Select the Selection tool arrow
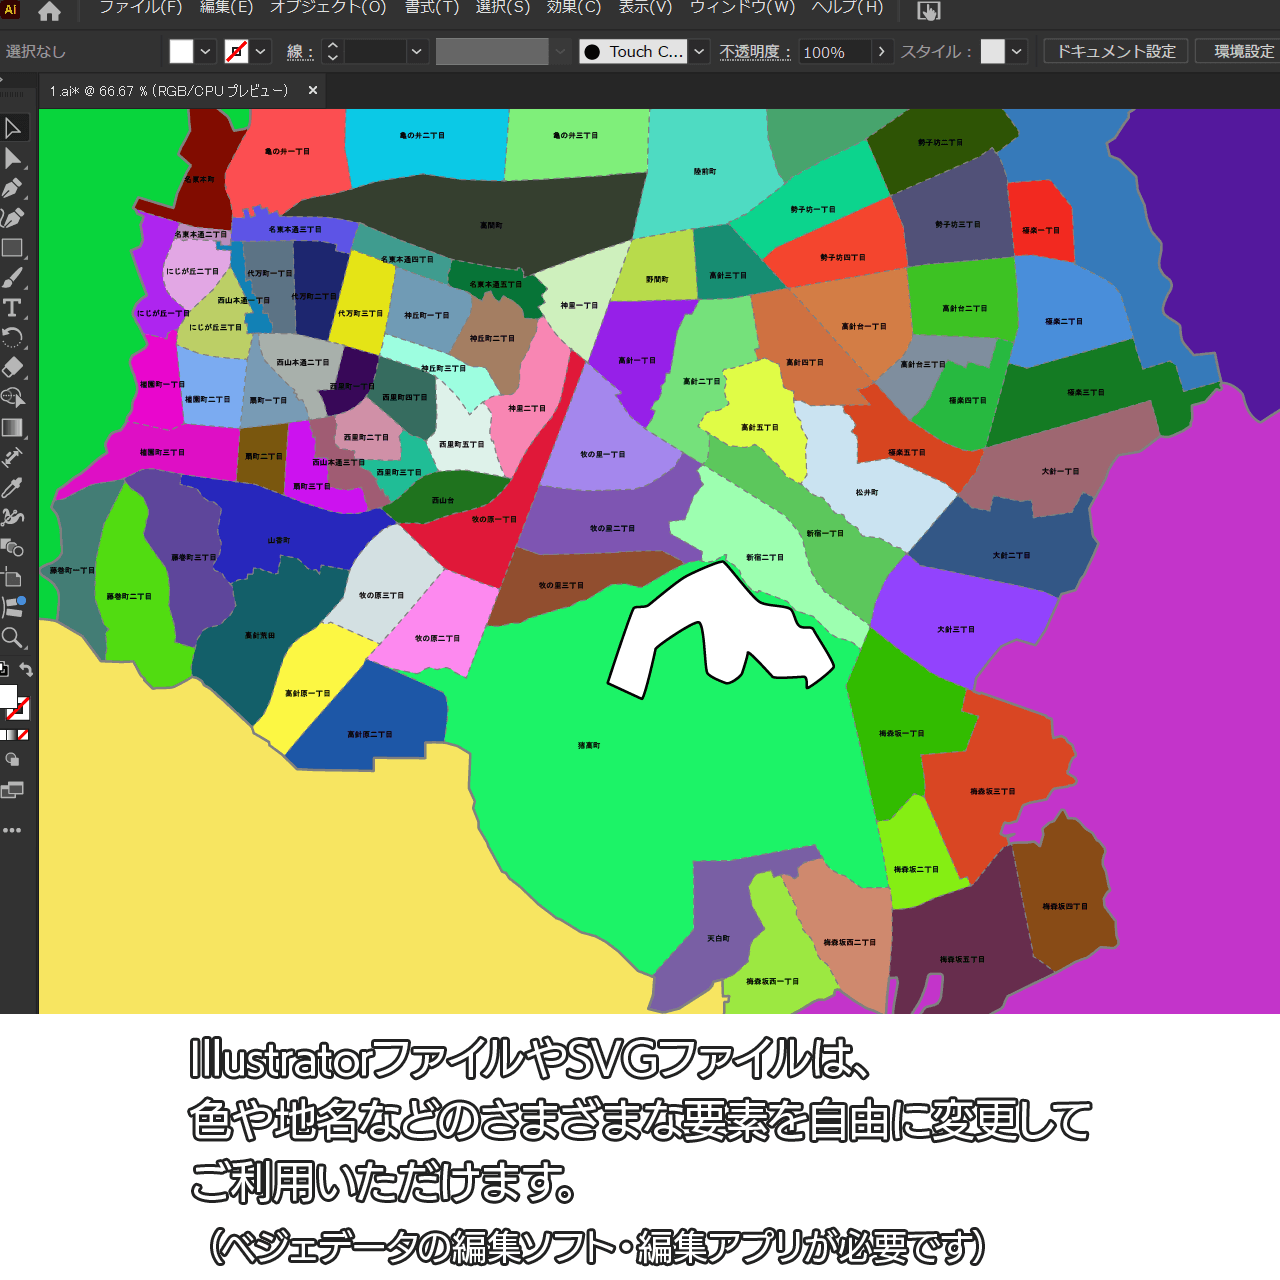Screen dimensions: 1280x1280 (x=13, y=128)
